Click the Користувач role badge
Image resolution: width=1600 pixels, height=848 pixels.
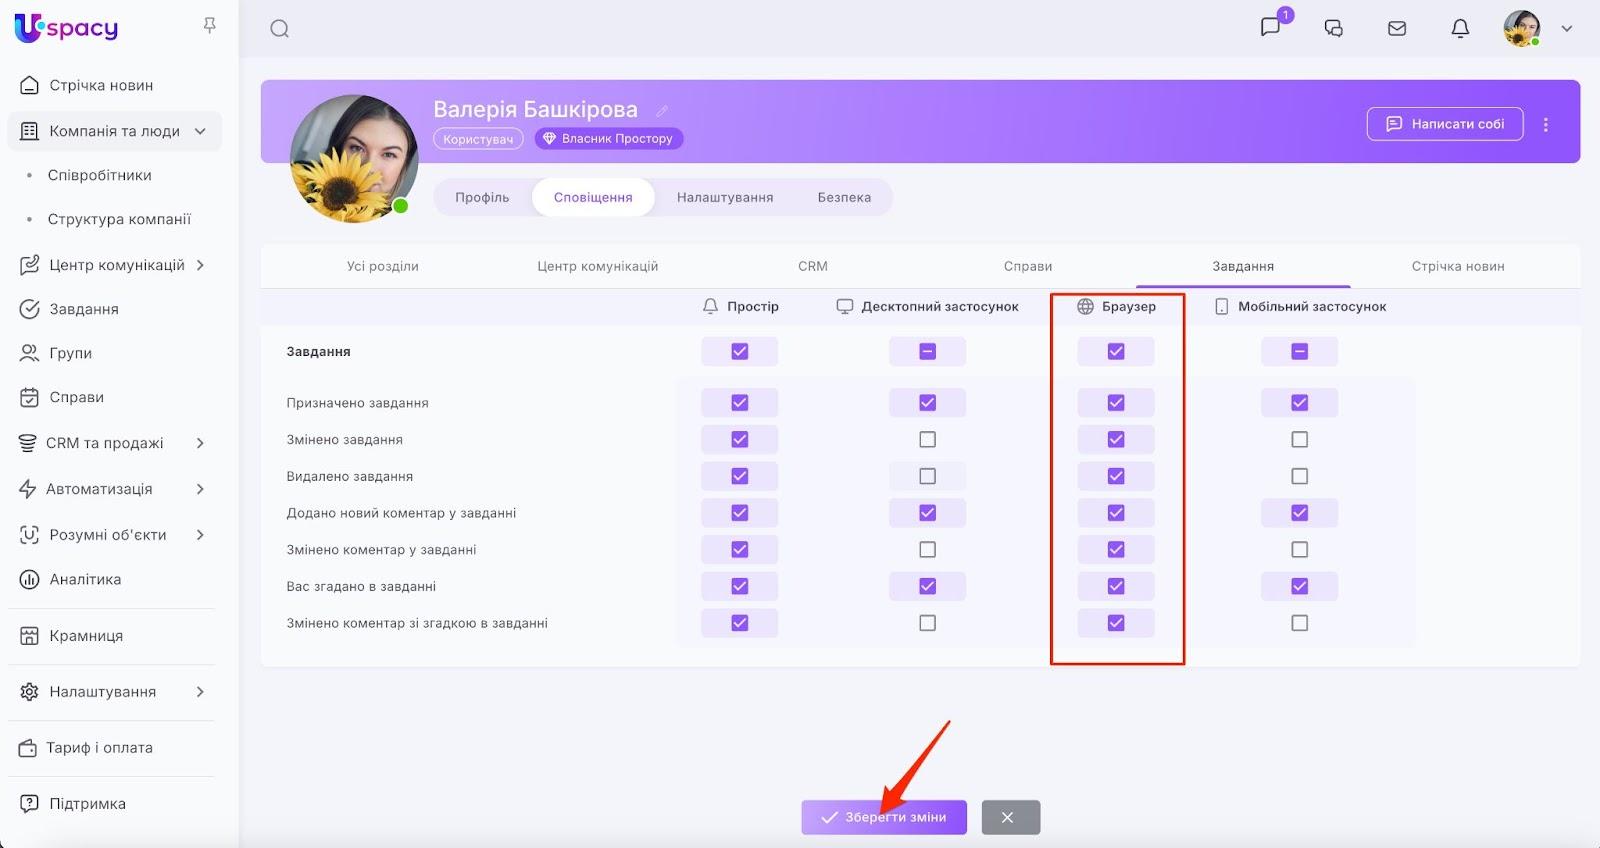[478, 139]
